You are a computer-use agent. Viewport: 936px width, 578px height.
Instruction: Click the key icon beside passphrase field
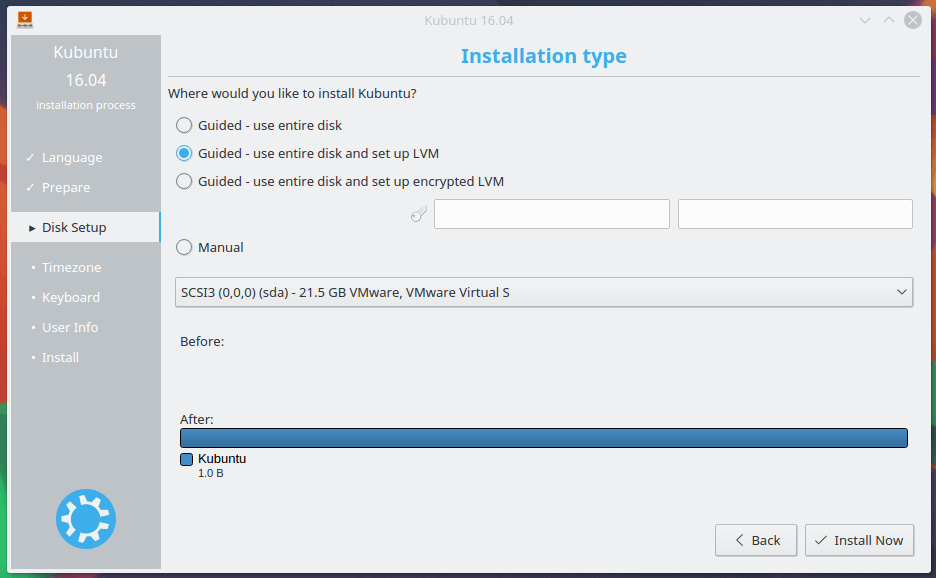(x=419, y=214)
